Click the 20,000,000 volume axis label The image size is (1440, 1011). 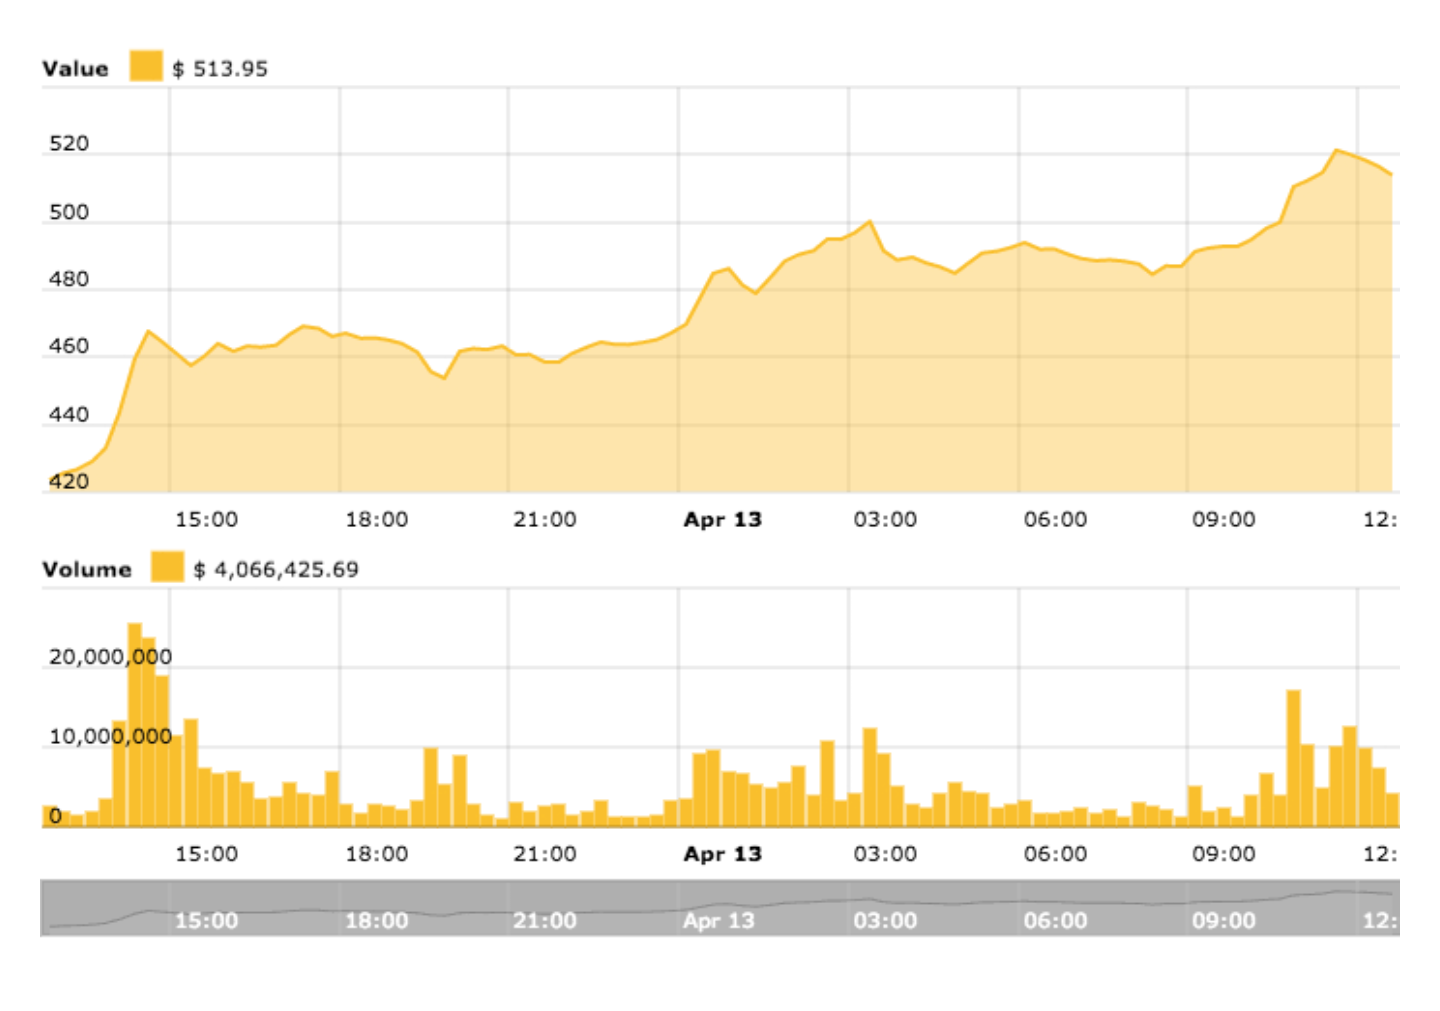[110, 657]
